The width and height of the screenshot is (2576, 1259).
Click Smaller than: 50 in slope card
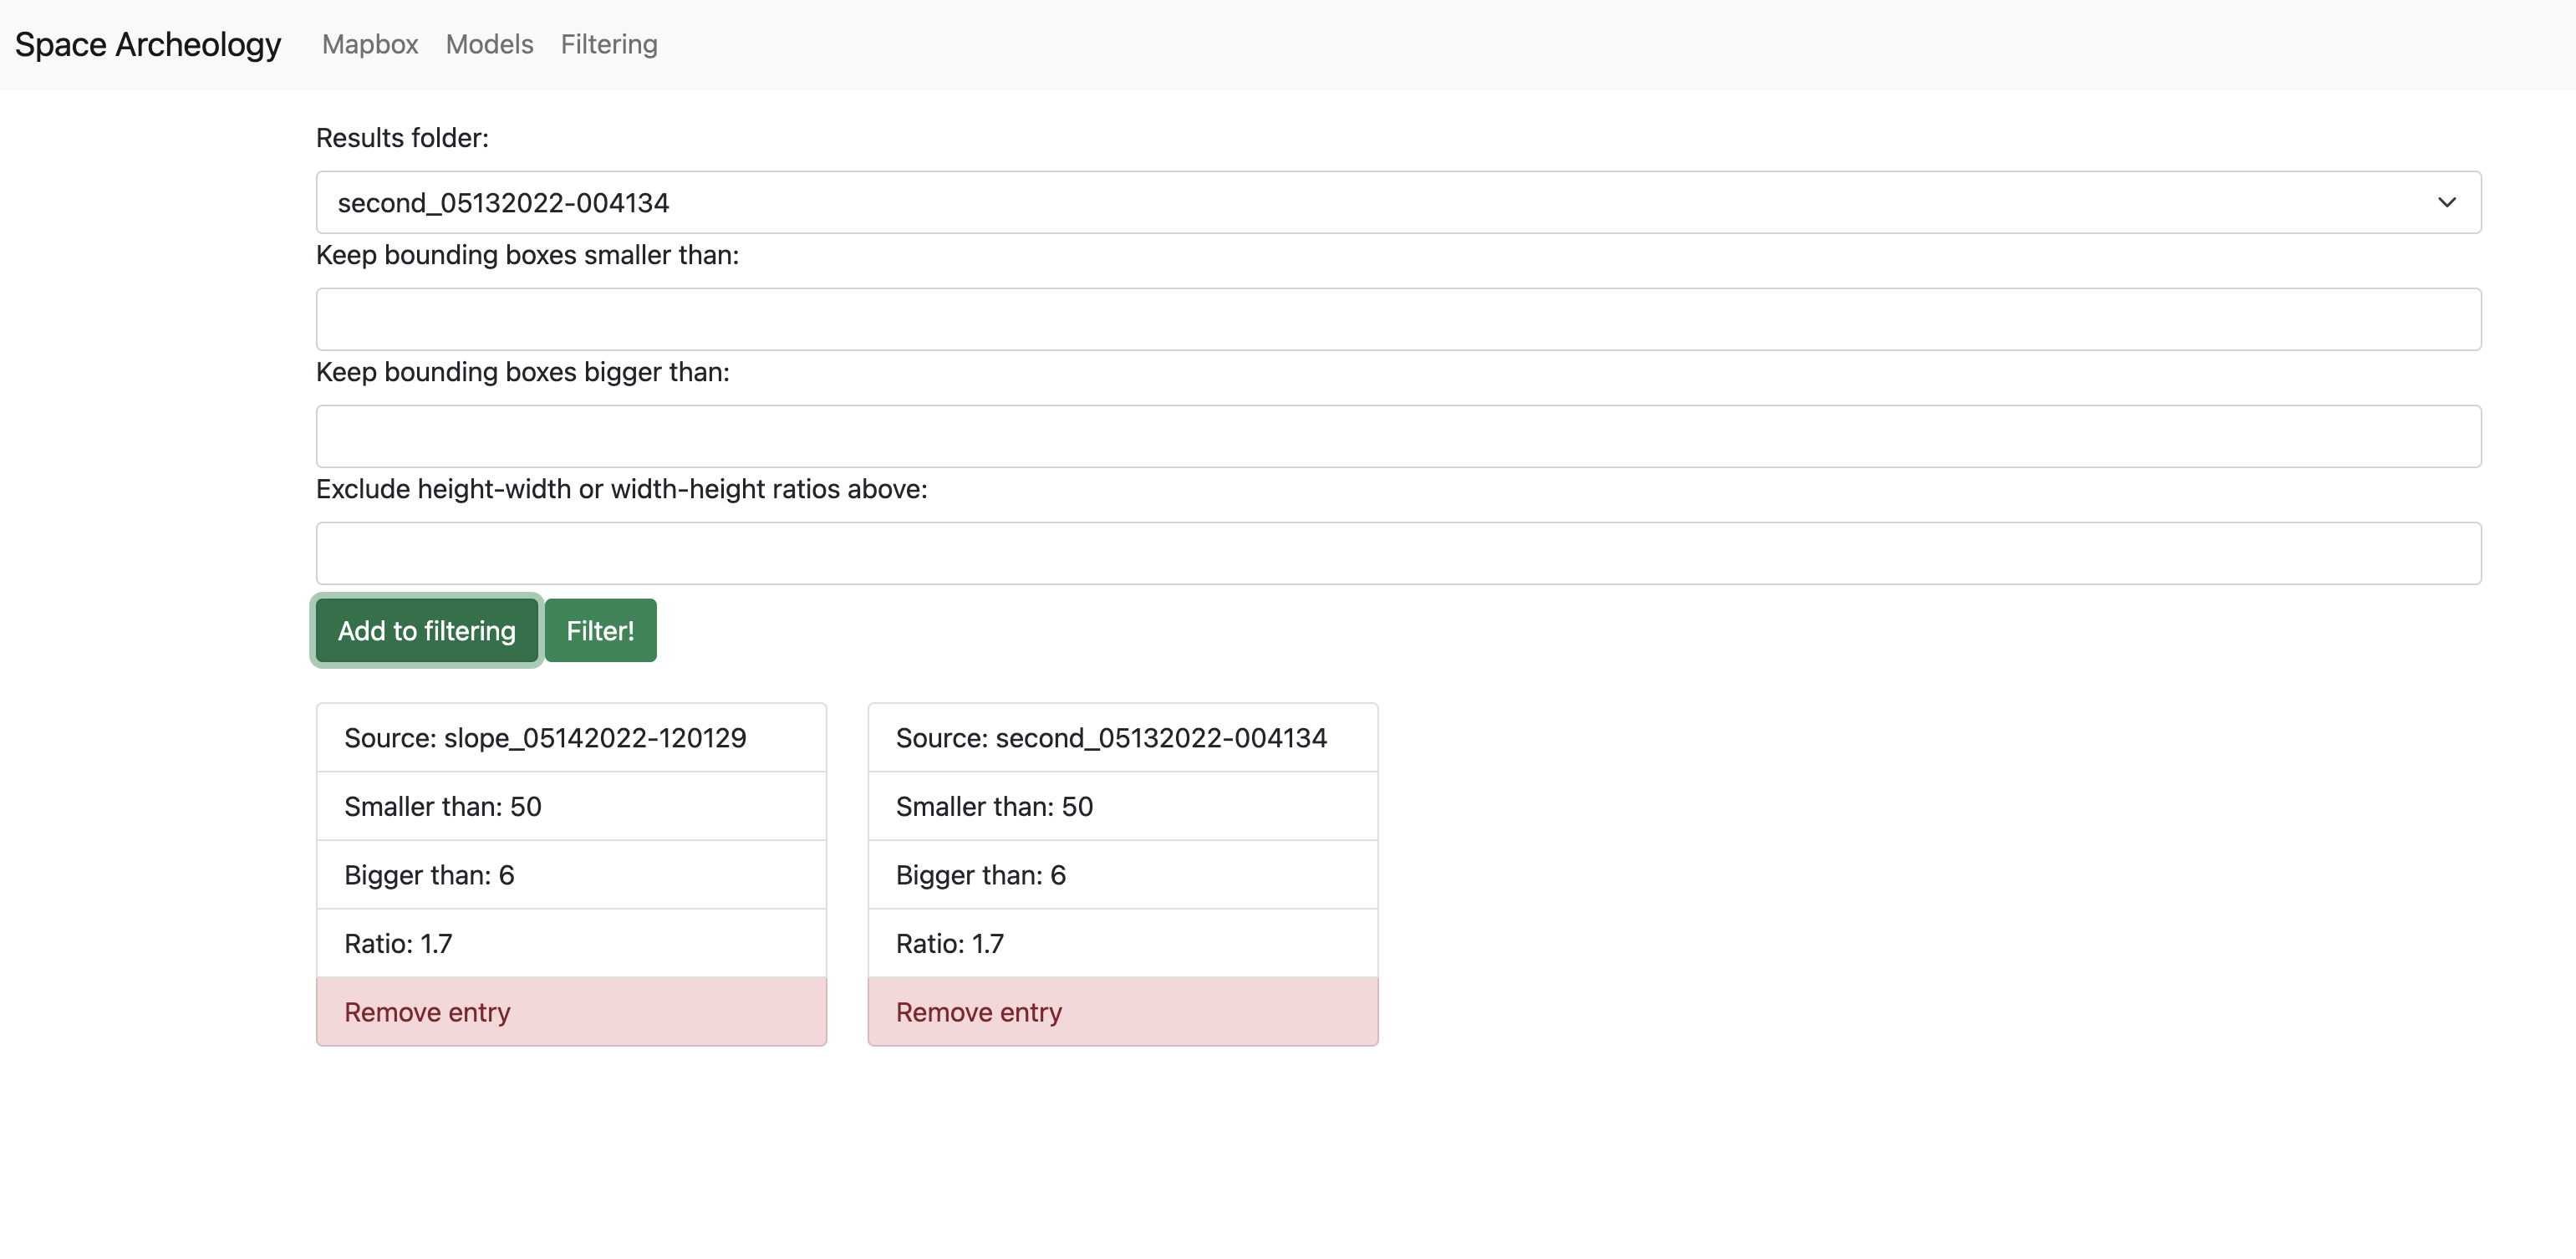(x=571, y=806)
